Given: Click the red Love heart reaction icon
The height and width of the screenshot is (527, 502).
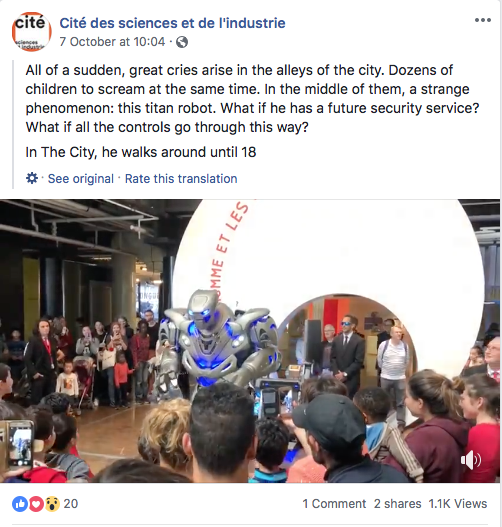Looking at the screenshot, I should point(36,504).
